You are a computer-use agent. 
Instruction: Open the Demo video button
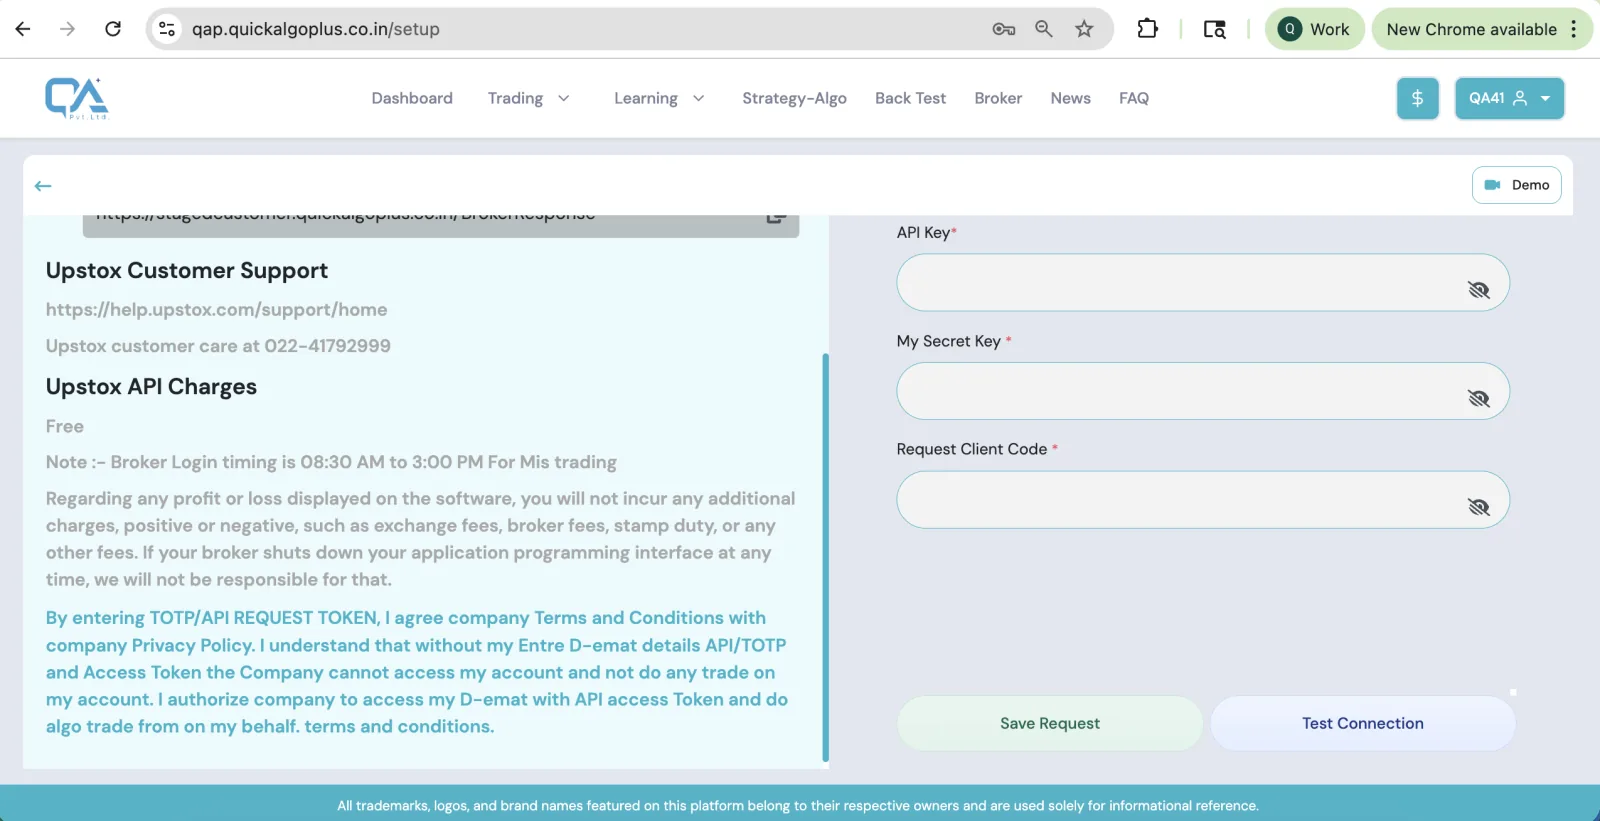(x=1516, y=185)
